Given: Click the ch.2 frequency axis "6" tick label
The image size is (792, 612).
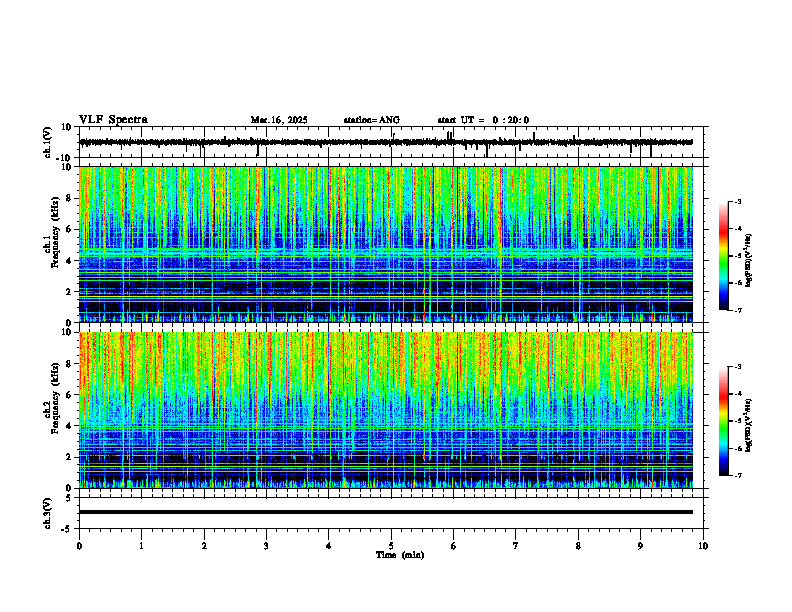Looking at the screenshot, I should tap(70, 395).
